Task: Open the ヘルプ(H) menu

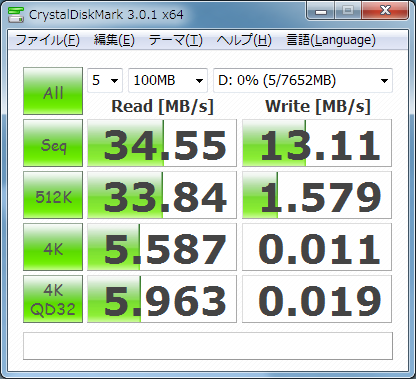Action: point(244,40)
